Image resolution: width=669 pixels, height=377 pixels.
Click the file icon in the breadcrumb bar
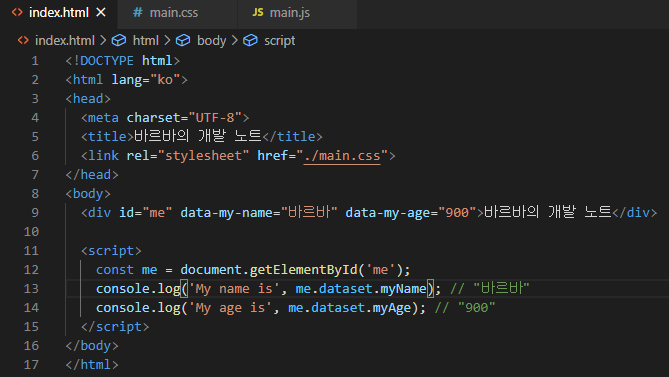tap(23, 41)
